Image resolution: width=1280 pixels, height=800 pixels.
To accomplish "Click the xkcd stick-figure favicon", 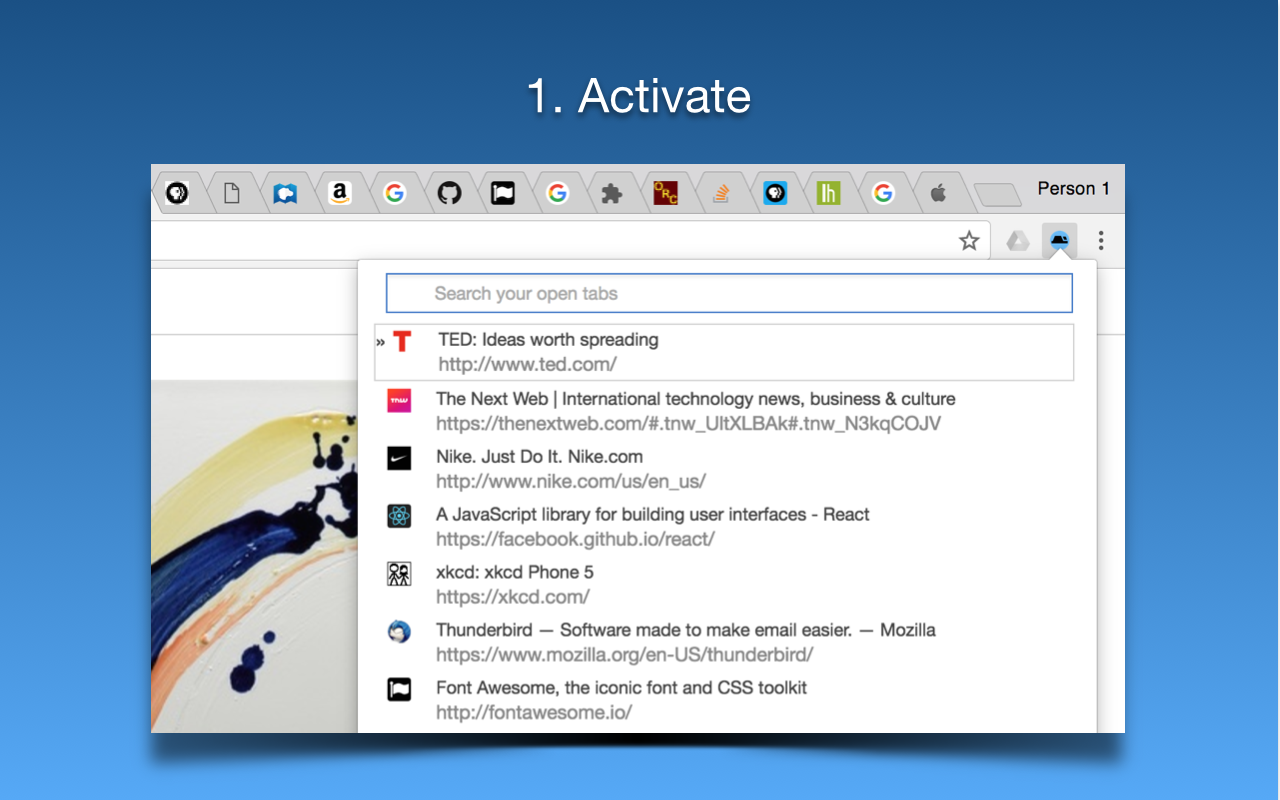I will (399, 574).
